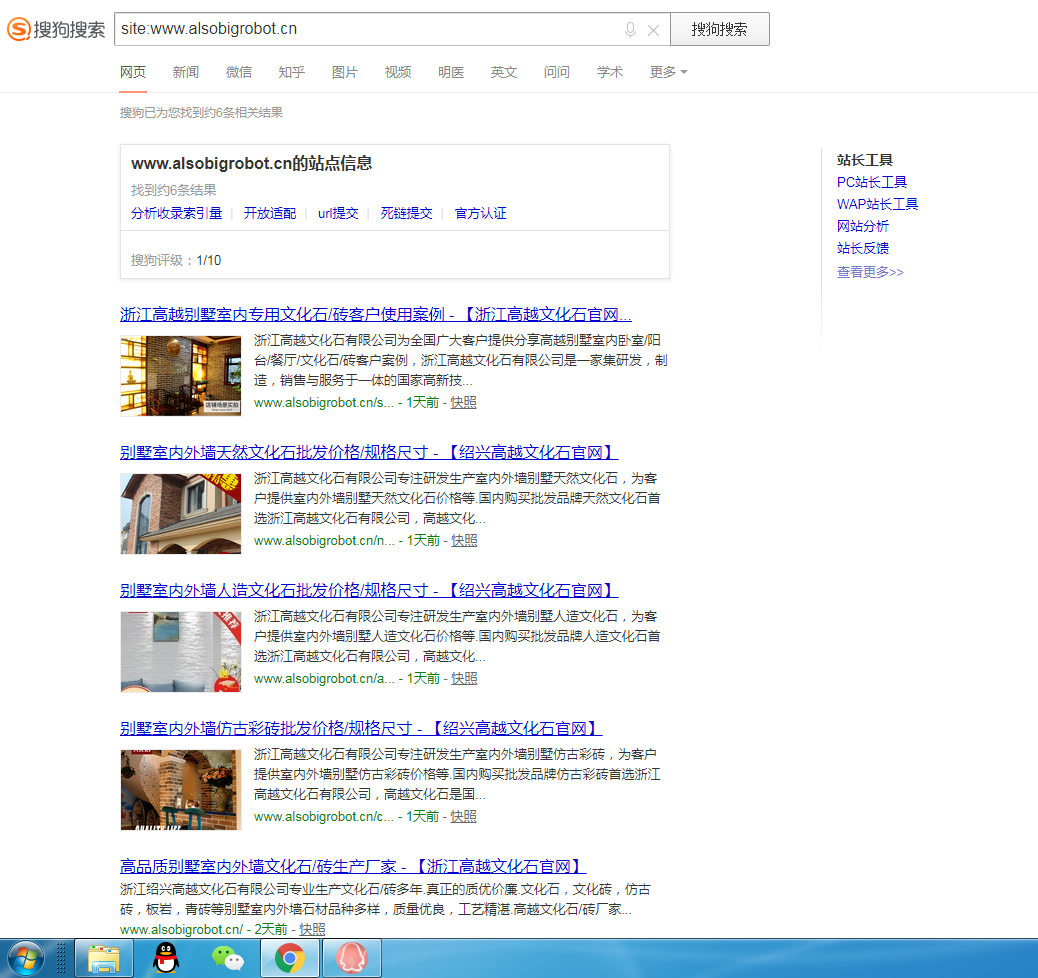Open WAP站长工具 link in sidebar
Viewport: 1038px width, 978px height.
pyautogui.click(x=877, y=204)
